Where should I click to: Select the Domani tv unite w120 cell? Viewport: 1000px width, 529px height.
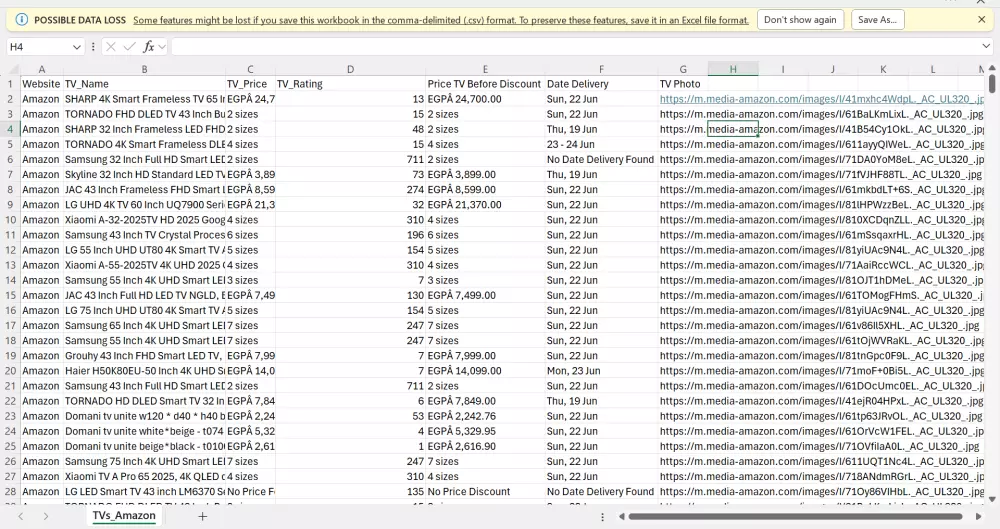click(144, 416)
